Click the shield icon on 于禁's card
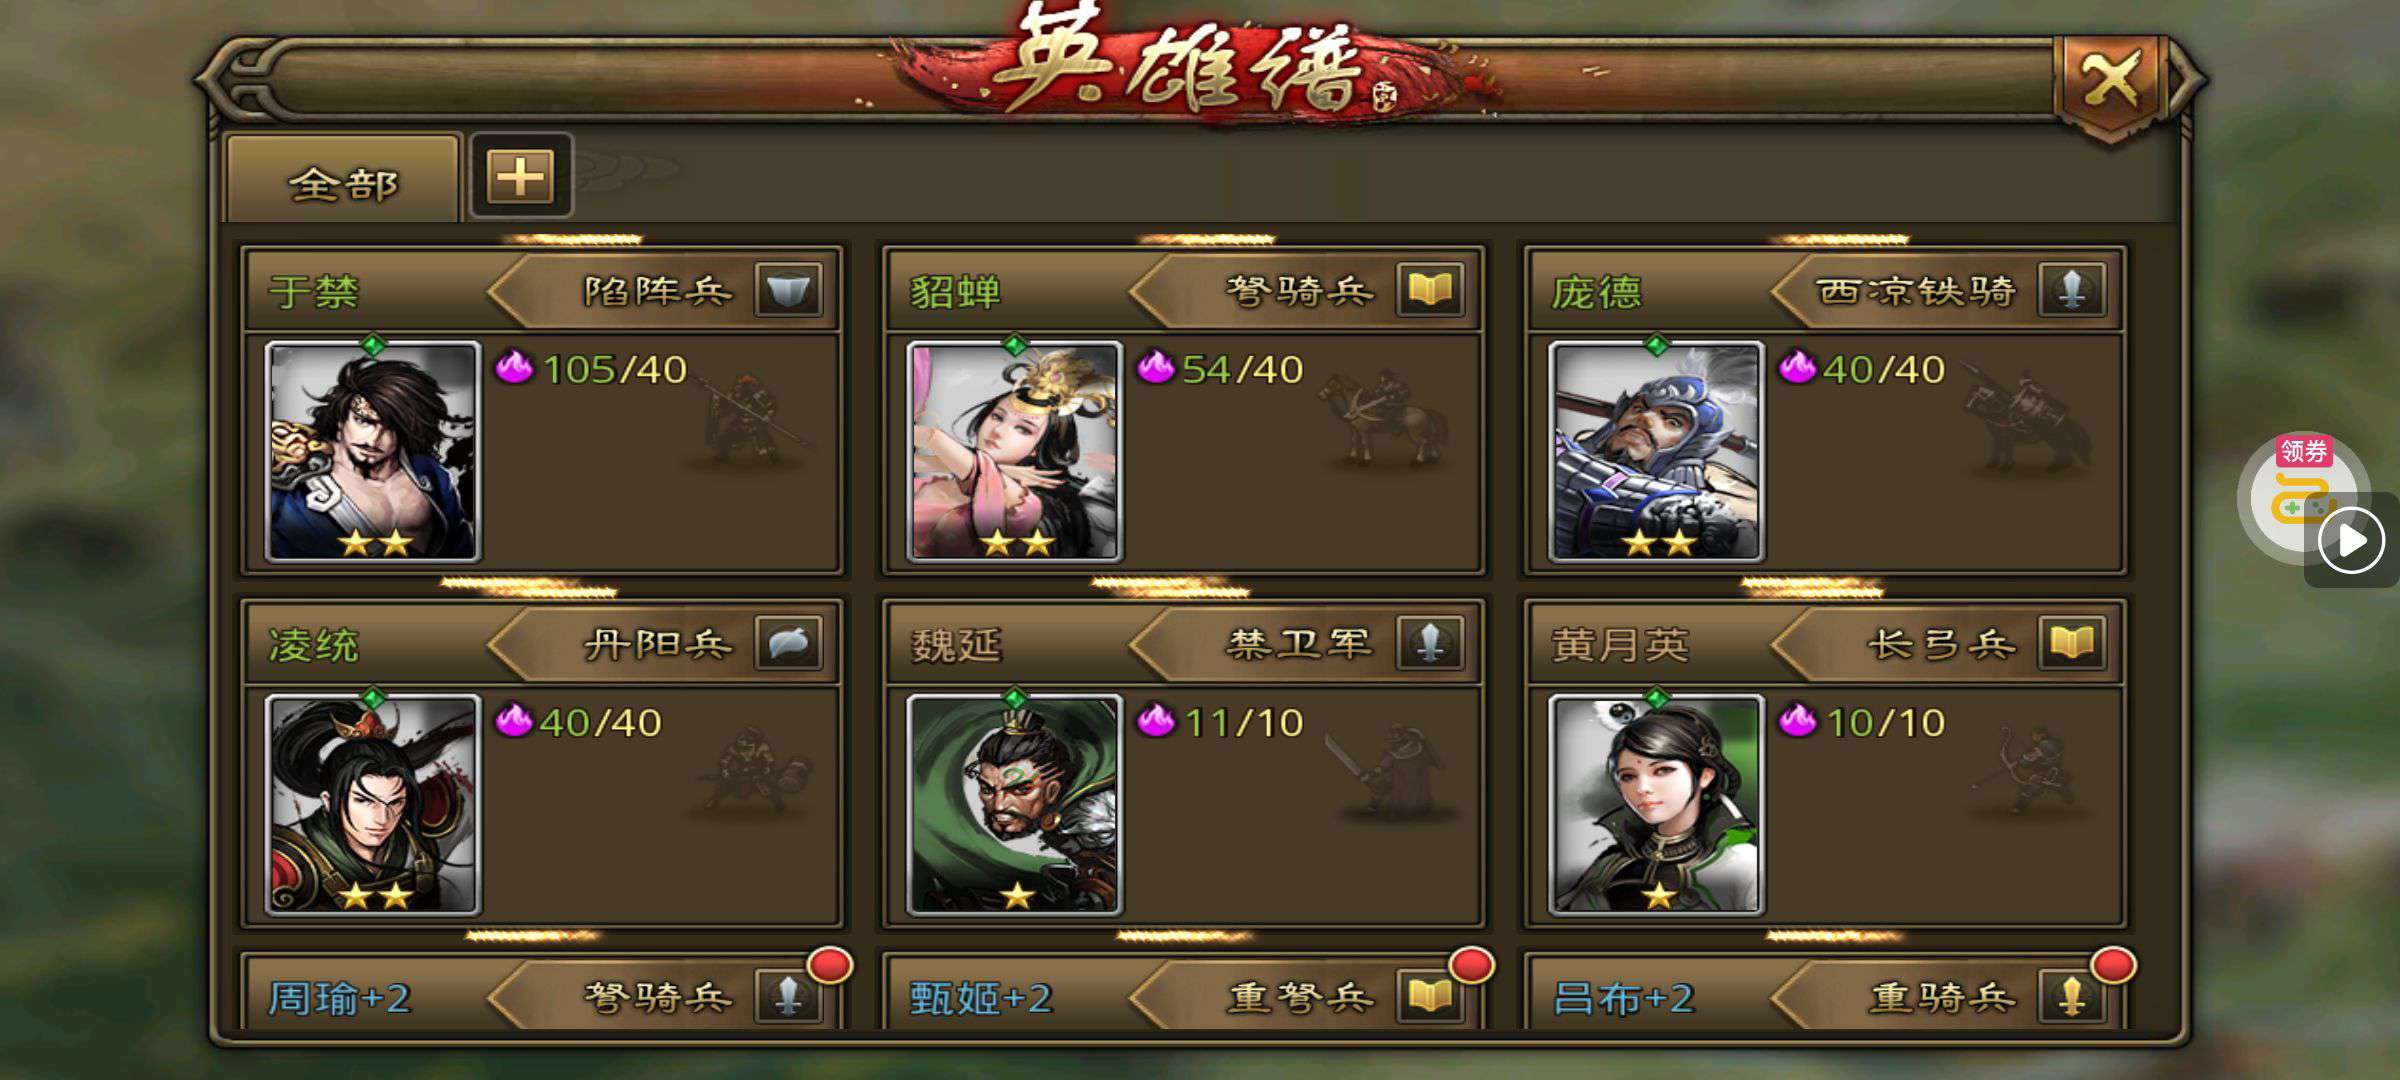 coord(789,290)
